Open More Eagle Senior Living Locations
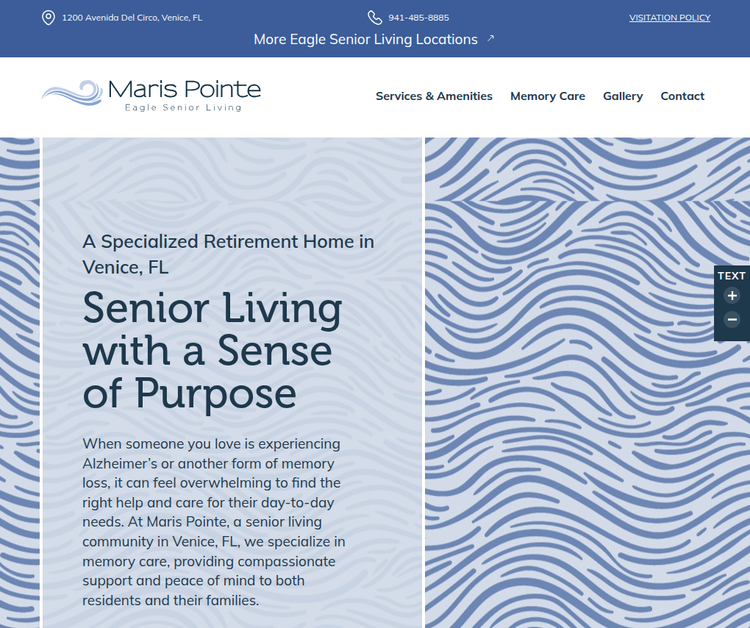Viewport: 750px width, 628px height. 366,39
